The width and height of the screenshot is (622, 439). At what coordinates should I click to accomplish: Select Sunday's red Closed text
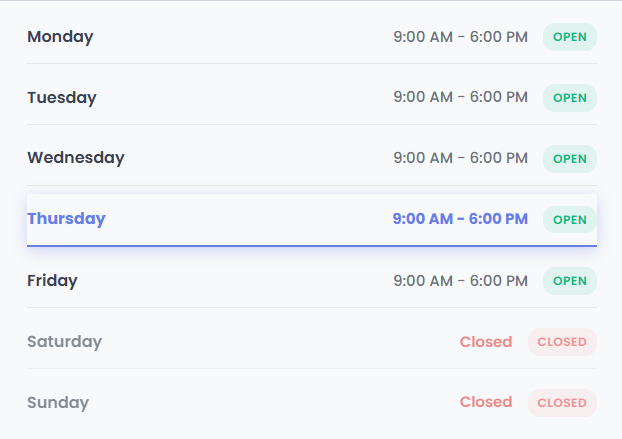[486, 403]
